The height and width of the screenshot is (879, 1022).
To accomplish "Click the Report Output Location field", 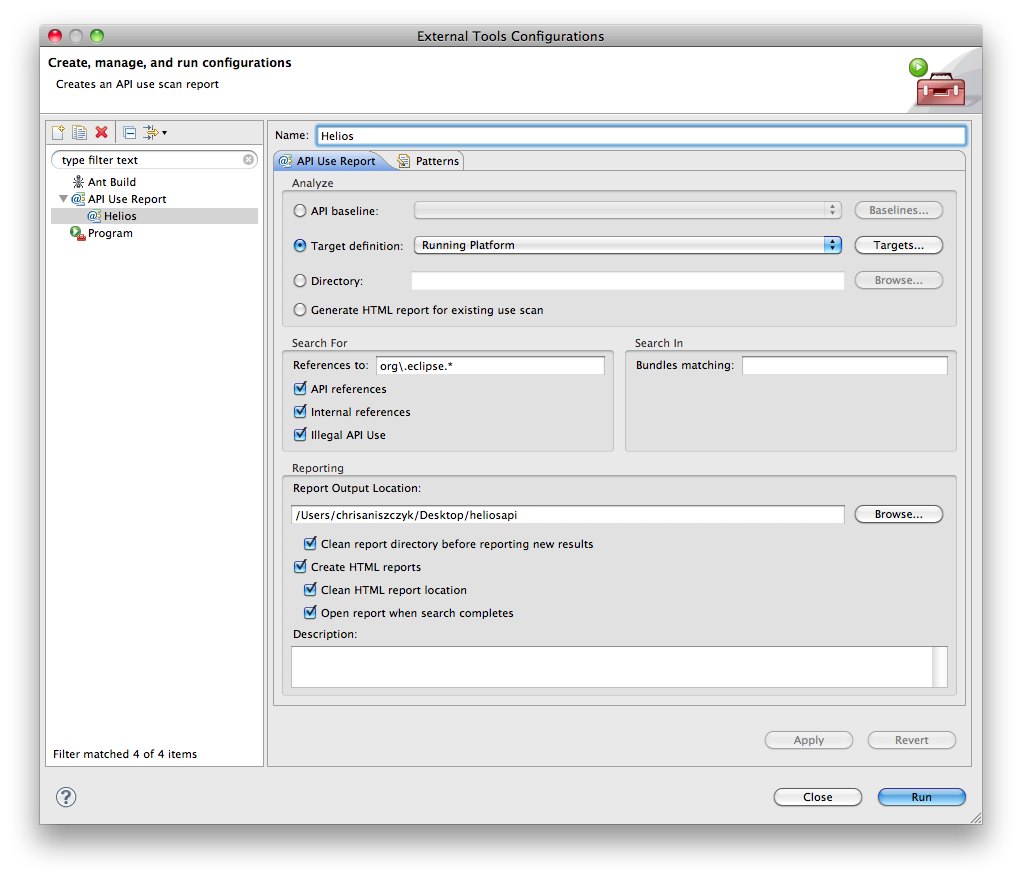I will click(568, 515).
